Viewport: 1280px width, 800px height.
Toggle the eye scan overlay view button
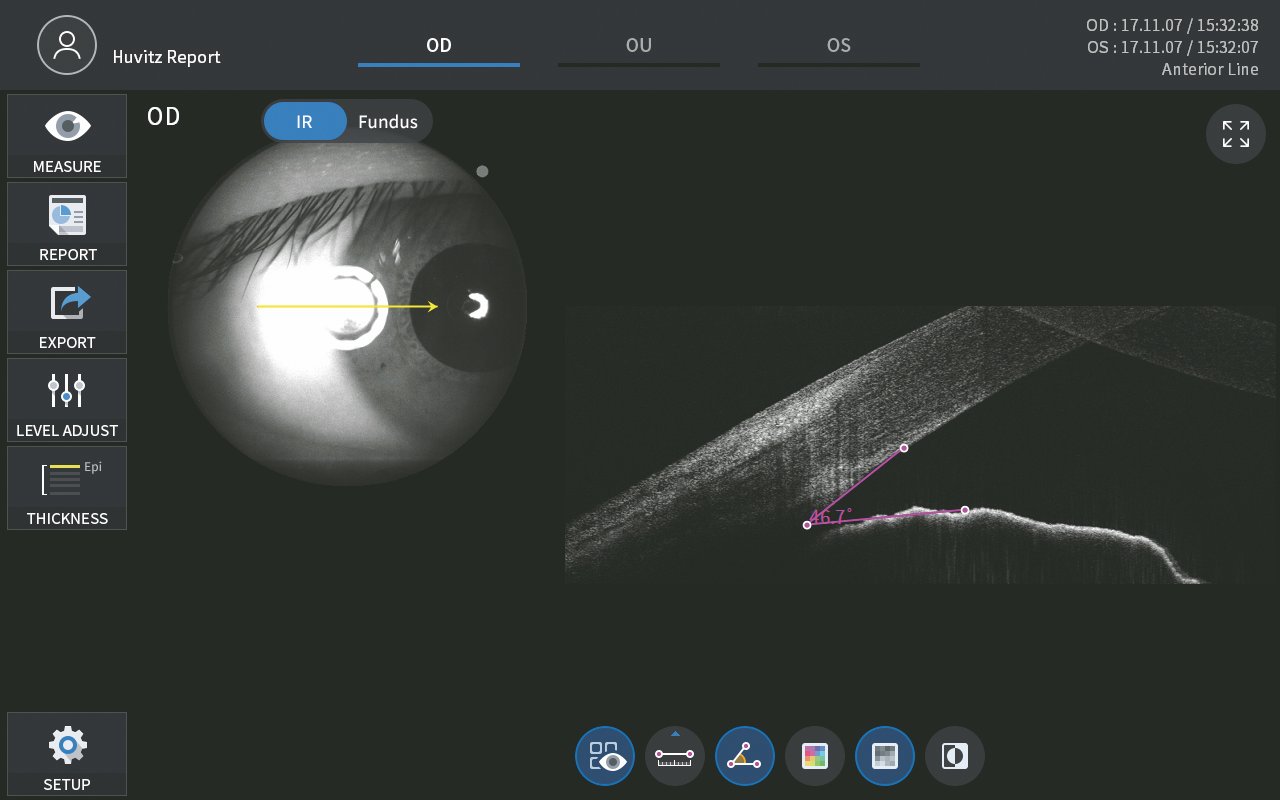605,756
